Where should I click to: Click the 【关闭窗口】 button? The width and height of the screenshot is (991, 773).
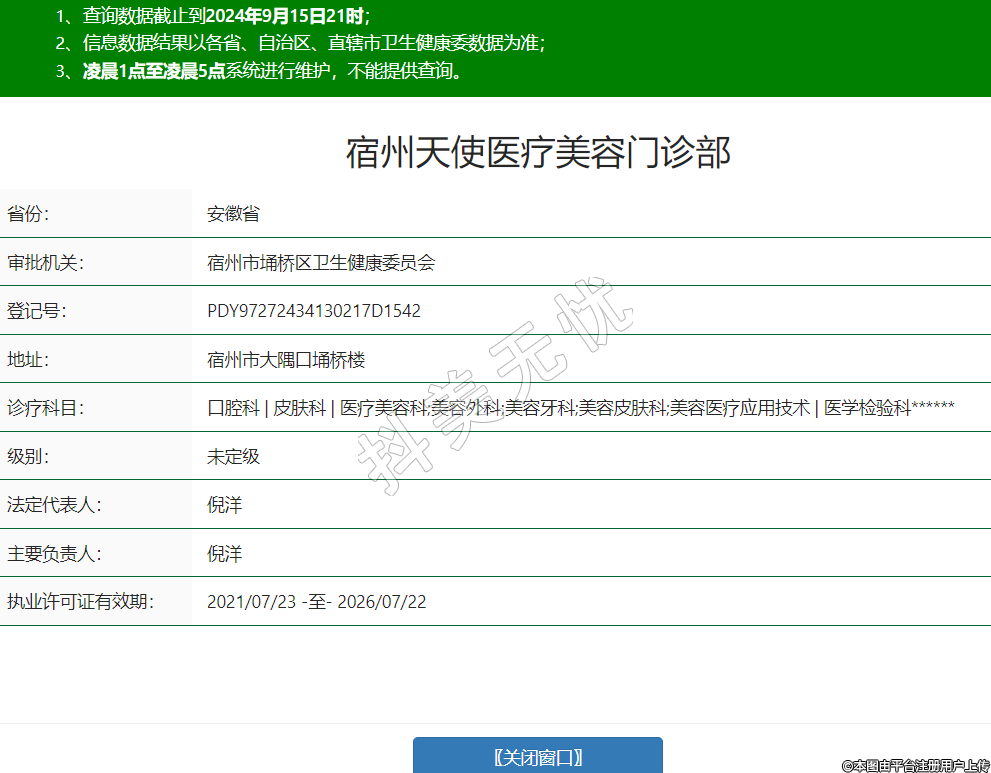(538, 757)
